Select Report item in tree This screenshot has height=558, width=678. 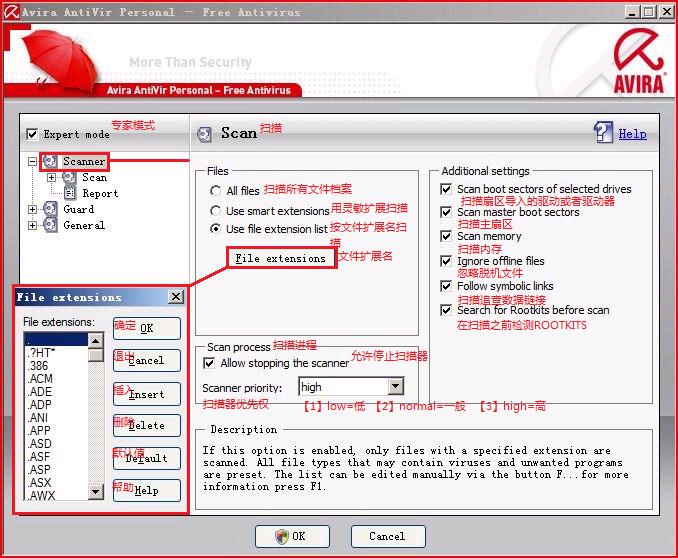[x=100, y=193]
